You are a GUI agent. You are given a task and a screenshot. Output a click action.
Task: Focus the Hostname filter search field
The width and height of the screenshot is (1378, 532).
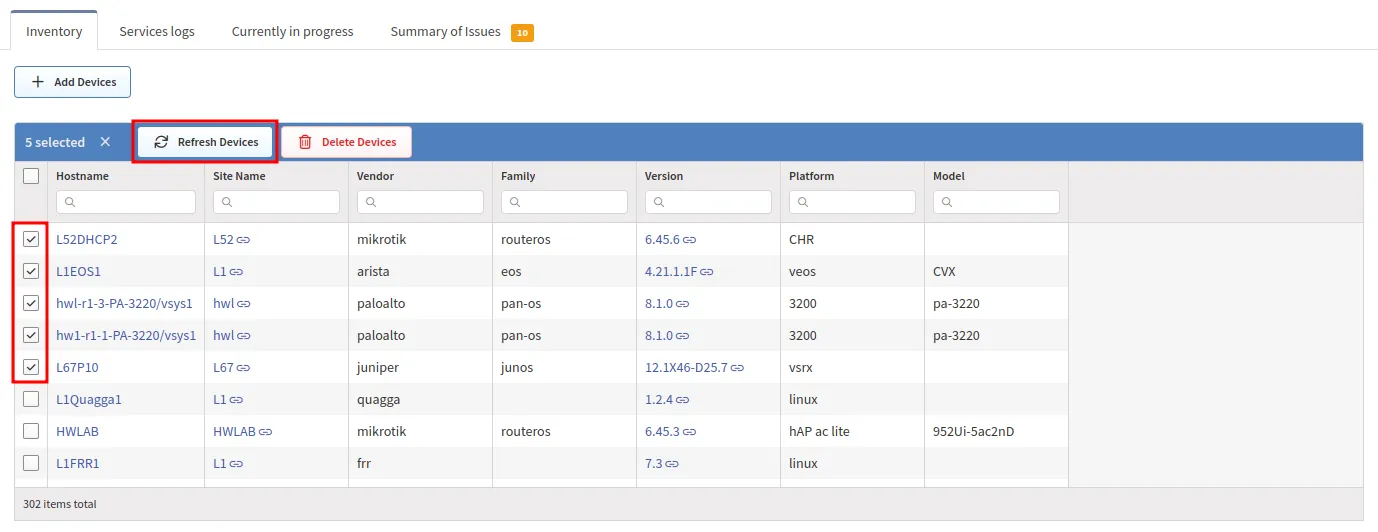click(126, 202)
